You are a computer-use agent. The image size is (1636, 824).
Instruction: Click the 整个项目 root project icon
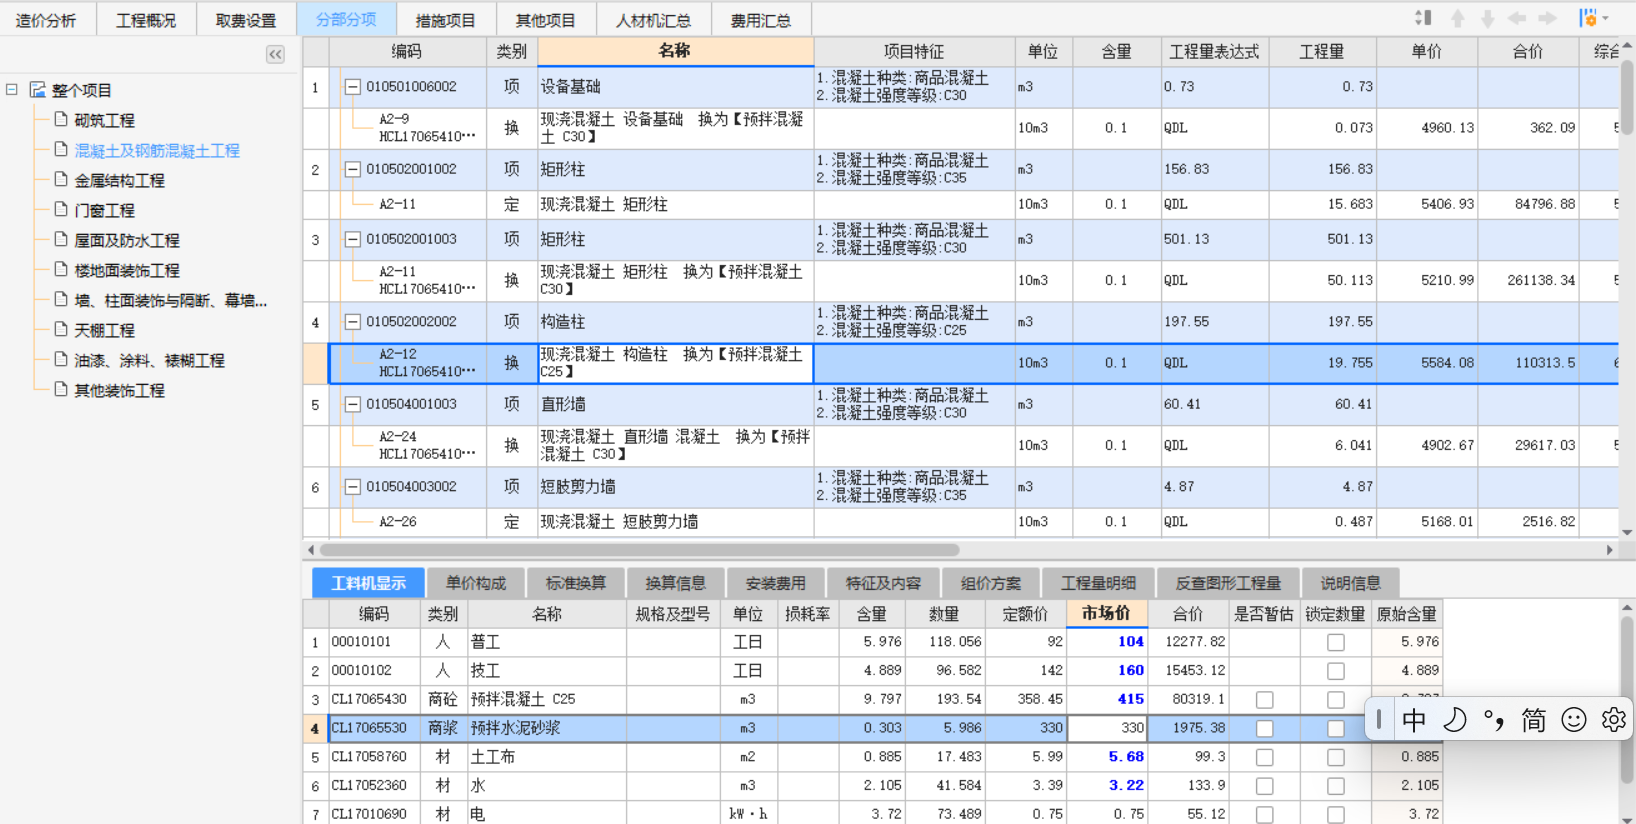[x=38, y=90]
